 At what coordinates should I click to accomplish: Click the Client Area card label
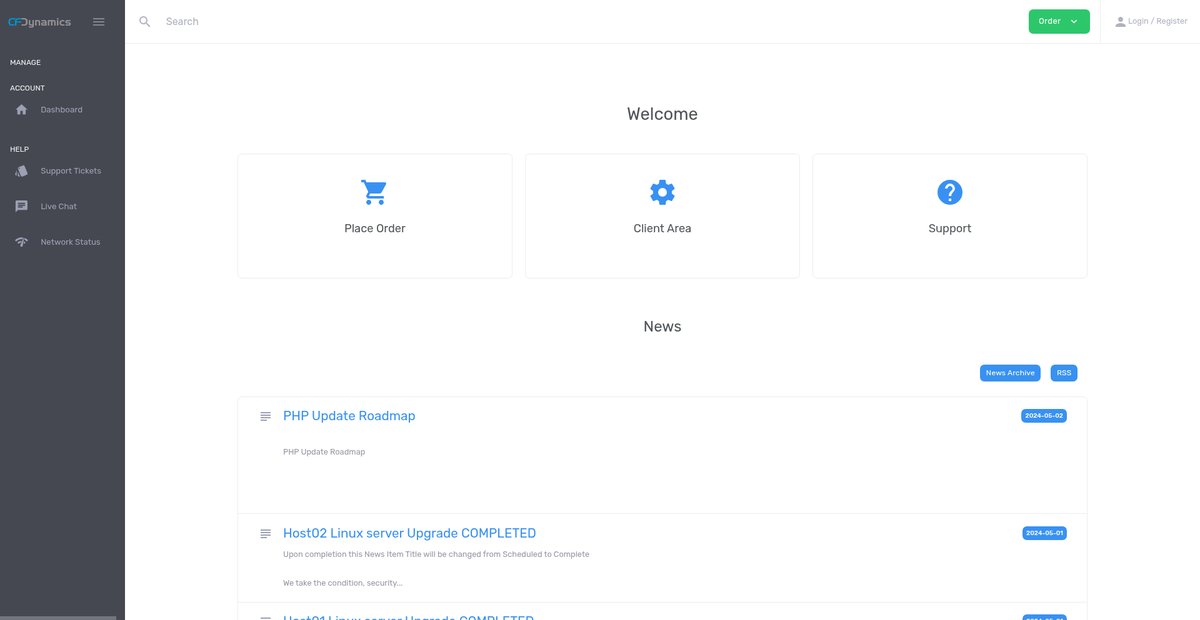coord(662,229)
